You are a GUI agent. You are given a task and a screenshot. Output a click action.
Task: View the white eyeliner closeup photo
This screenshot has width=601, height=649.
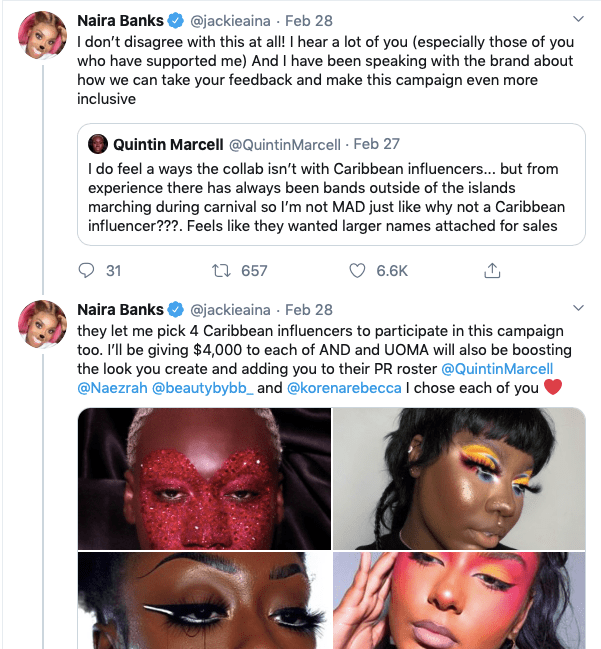[204, 600]
